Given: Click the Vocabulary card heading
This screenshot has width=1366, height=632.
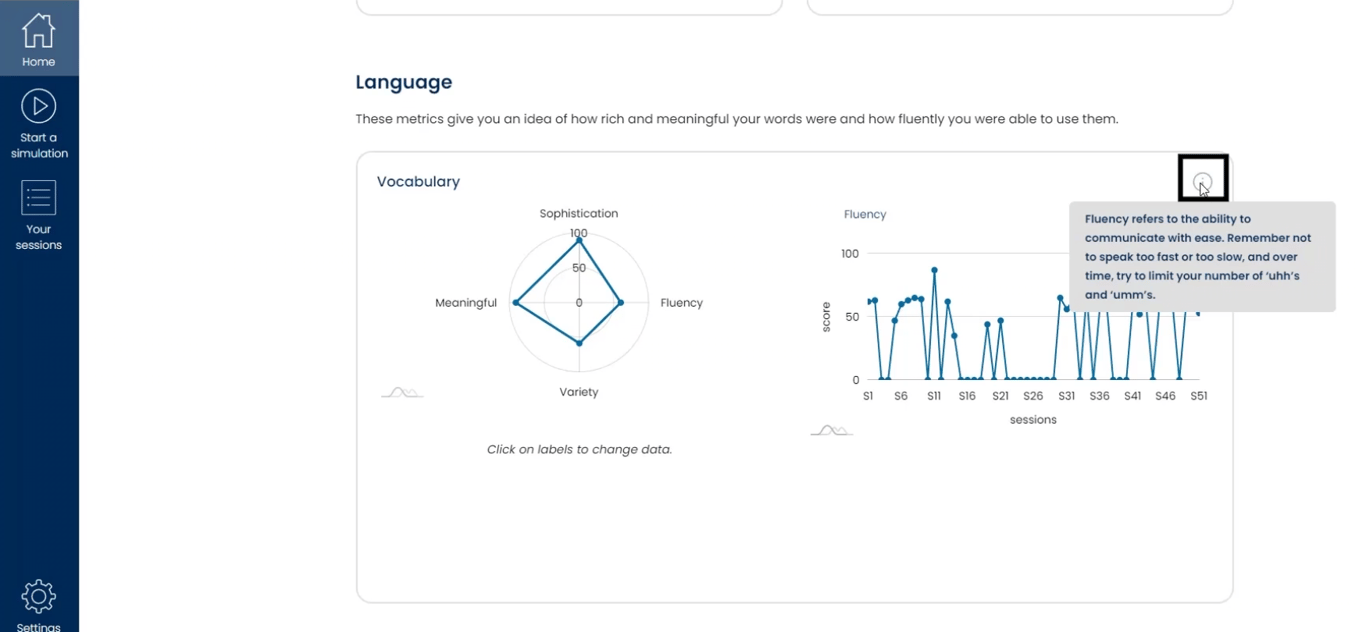Looking at the screenshot, I should tap(418, 182).
